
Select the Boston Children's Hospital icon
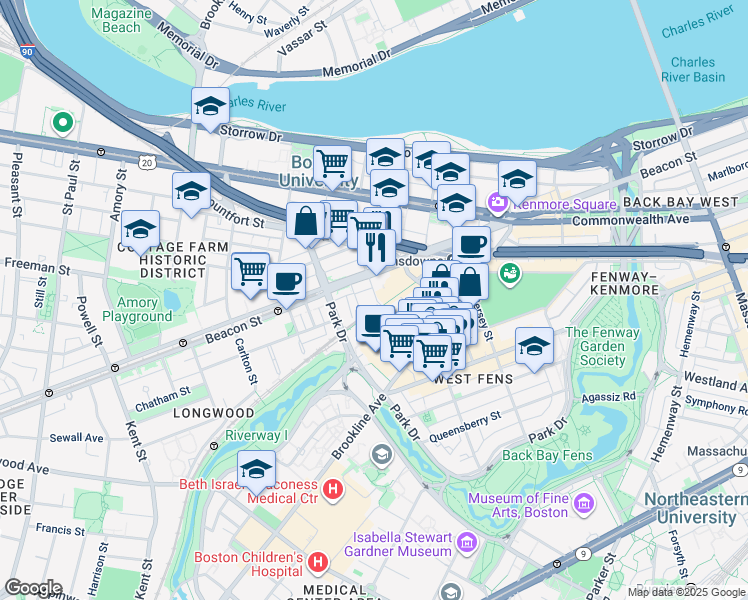pyautogui.click(x=318, y=562)
